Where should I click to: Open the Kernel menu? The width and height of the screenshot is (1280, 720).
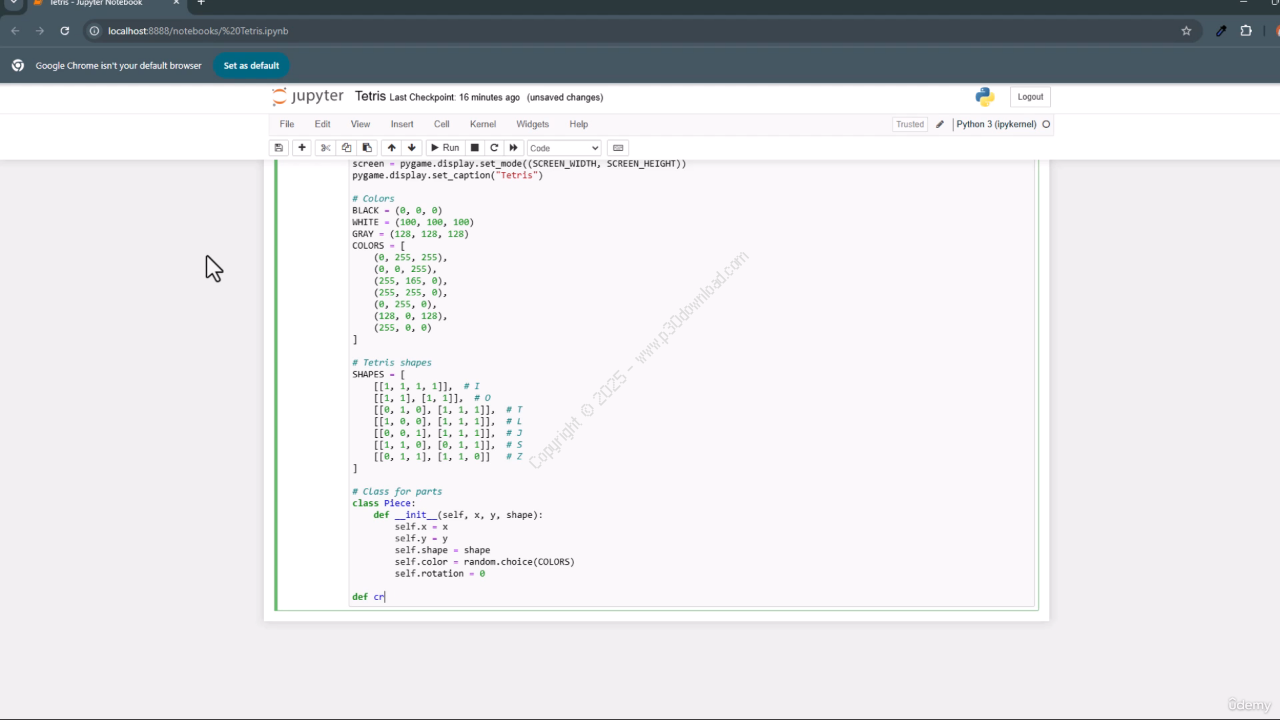482,124
